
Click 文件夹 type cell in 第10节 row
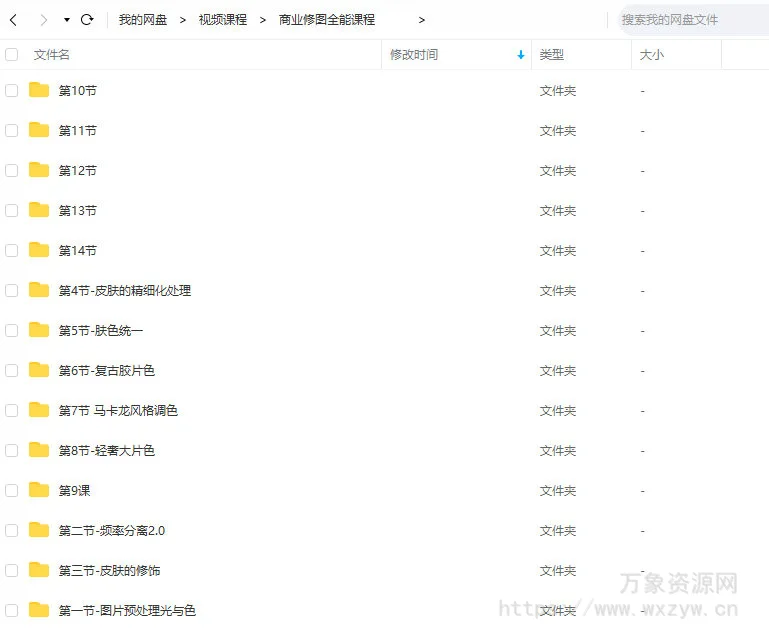click(x=558, y=91)
